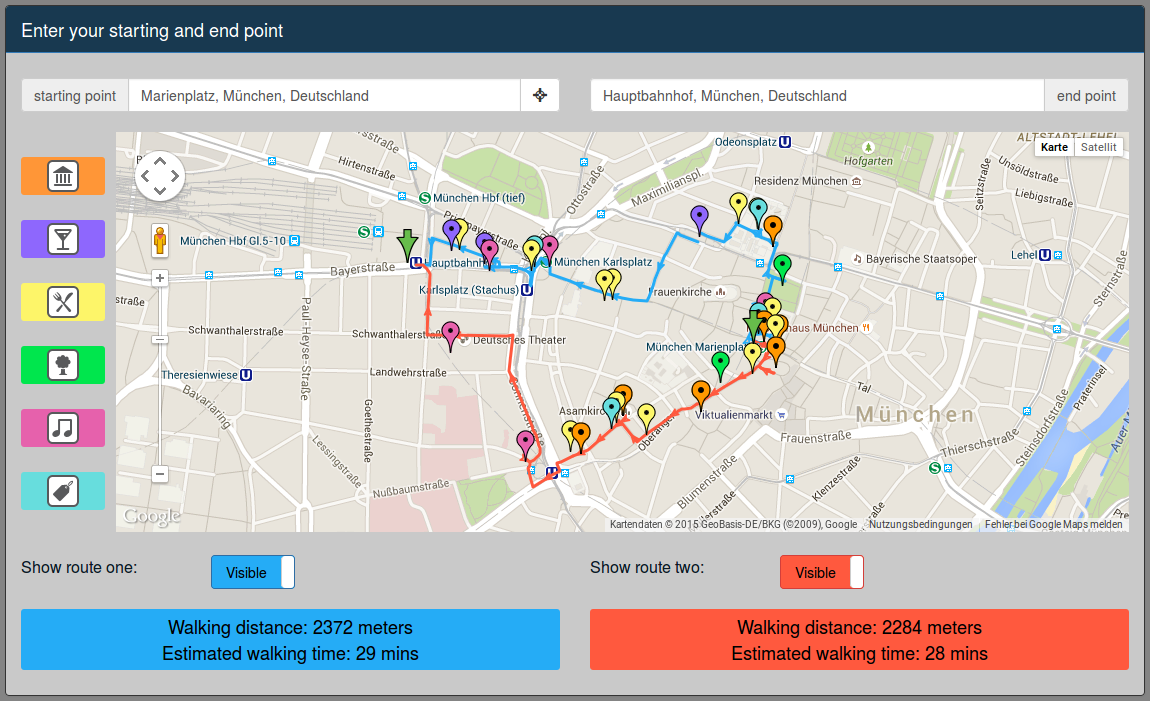Click the starting point input field

click(324, 95)
